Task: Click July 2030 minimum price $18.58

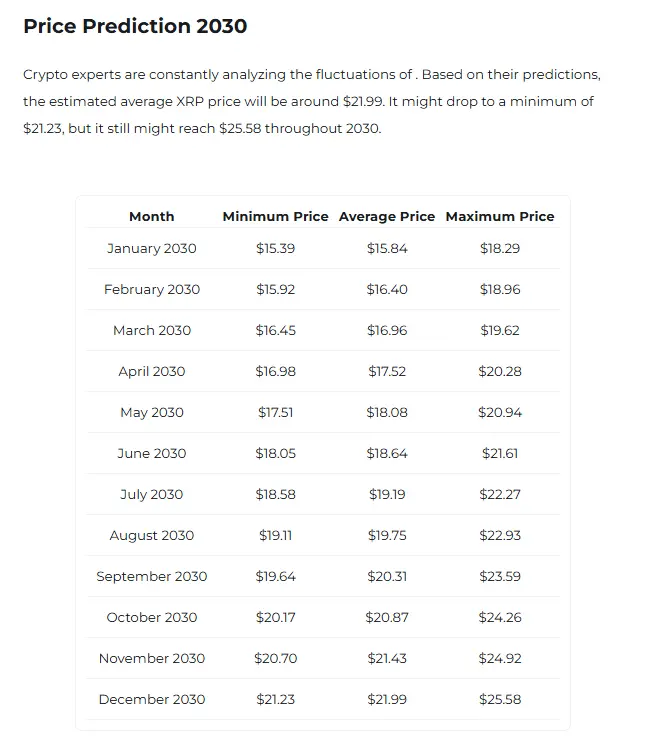Action: 275,495
